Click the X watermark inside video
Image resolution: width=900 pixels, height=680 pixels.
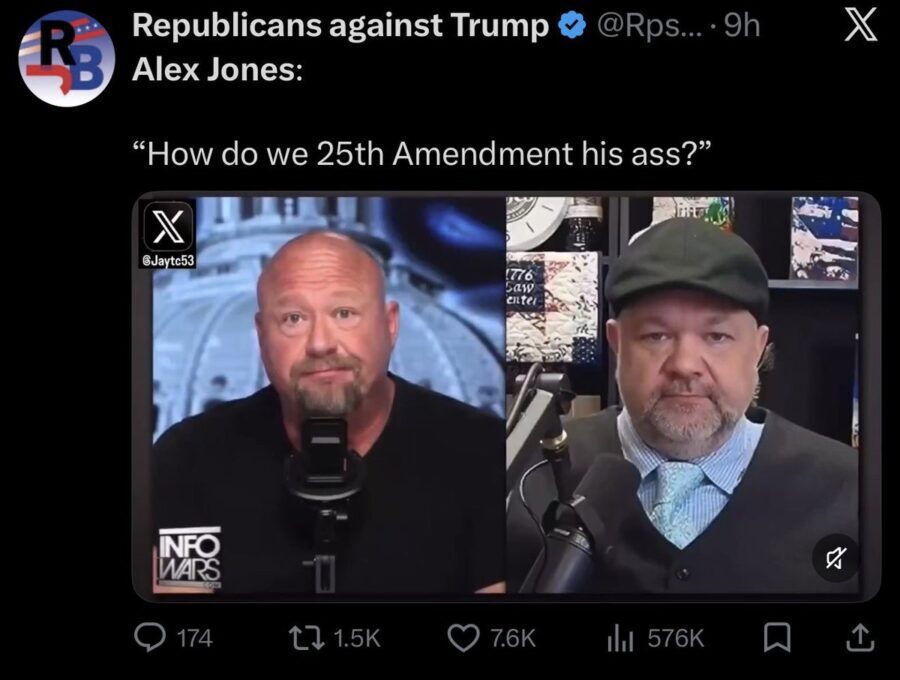[169, 227]
